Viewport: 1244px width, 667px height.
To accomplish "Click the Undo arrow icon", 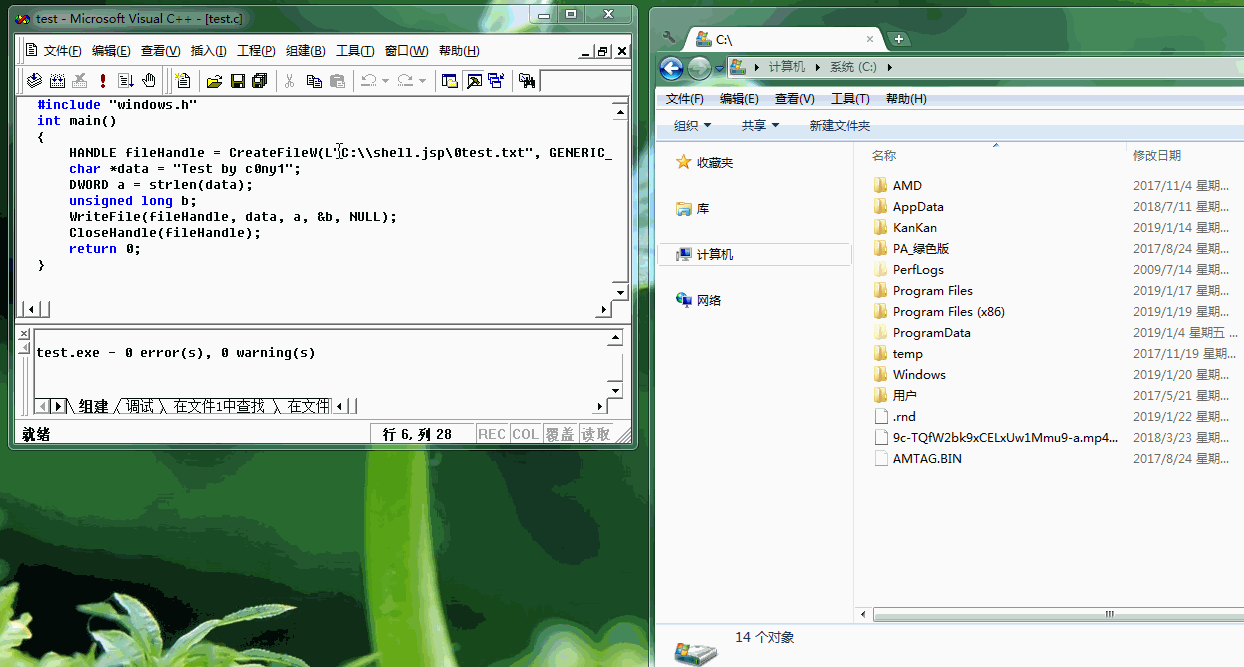I will point(368,81).
